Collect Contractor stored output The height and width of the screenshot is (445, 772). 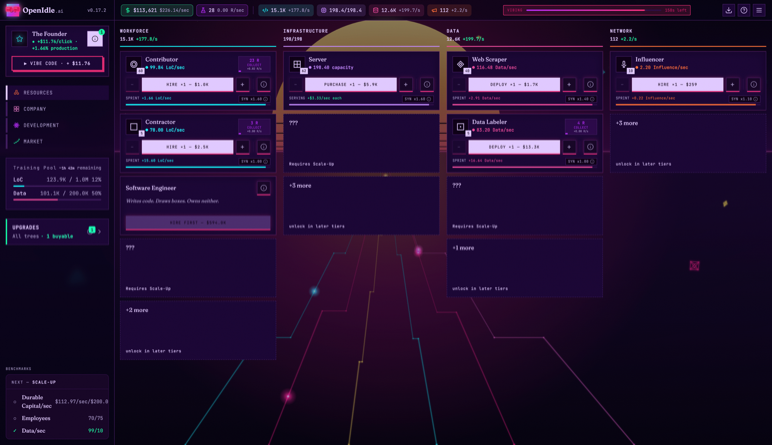coord(254,127)
